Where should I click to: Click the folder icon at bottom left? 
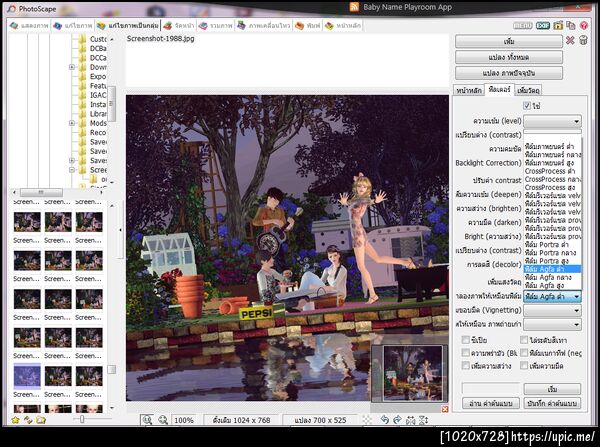pyautogui.click(x=41, y=420)
